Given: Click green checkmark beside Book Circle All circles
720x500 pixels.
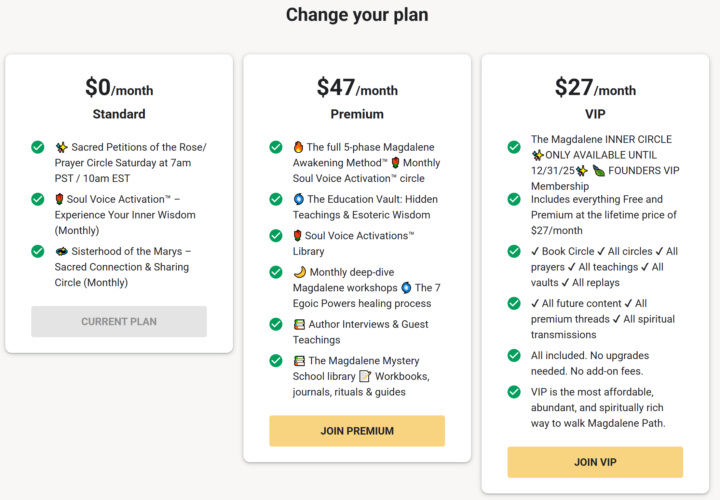Looking at the screenshot, I should coord(514,251).
